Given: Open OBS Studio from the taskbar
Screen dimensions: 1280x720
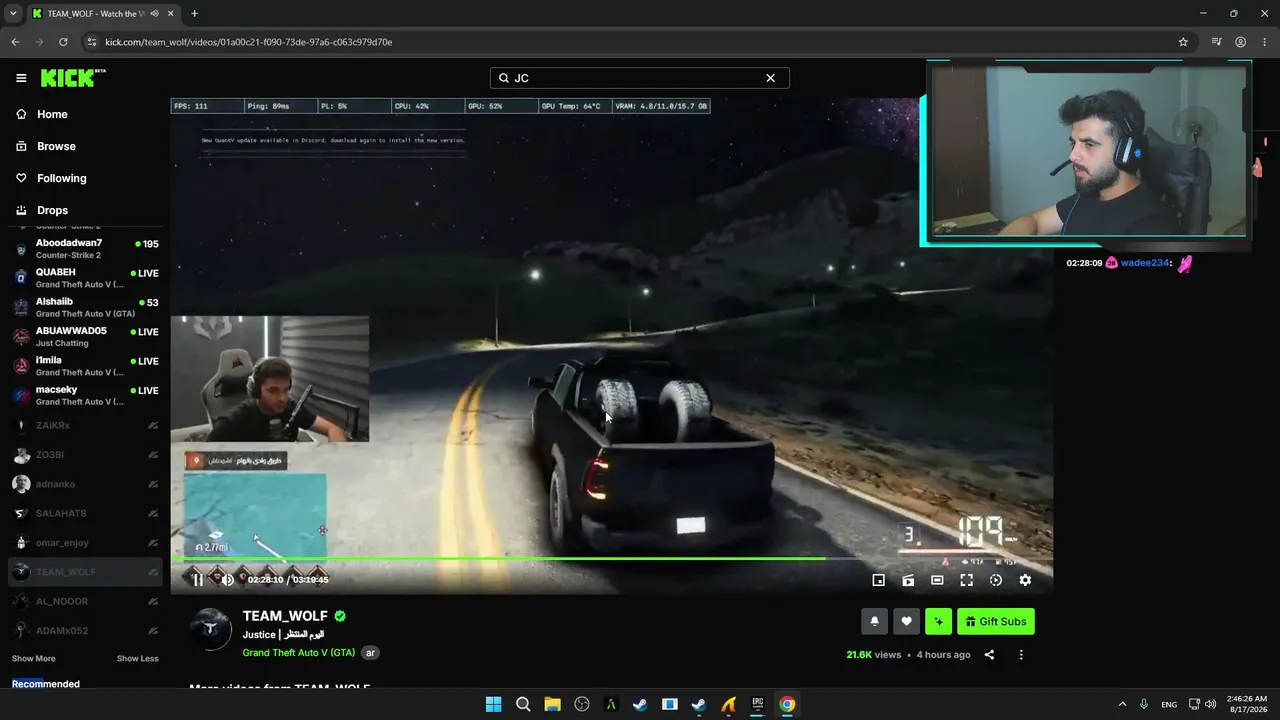Looking at the screenshot, I should click(x=581, y=704).
